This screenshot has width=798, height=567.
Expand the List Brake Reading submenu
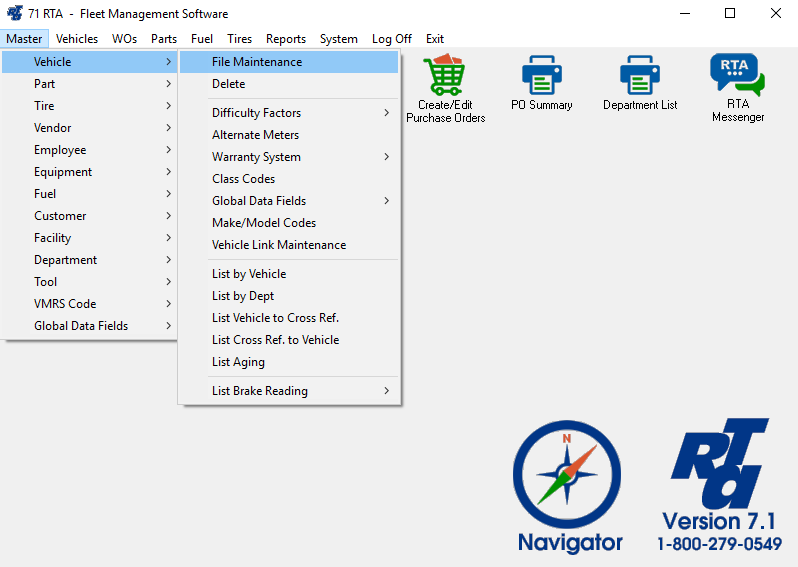[x=260, y=391]
